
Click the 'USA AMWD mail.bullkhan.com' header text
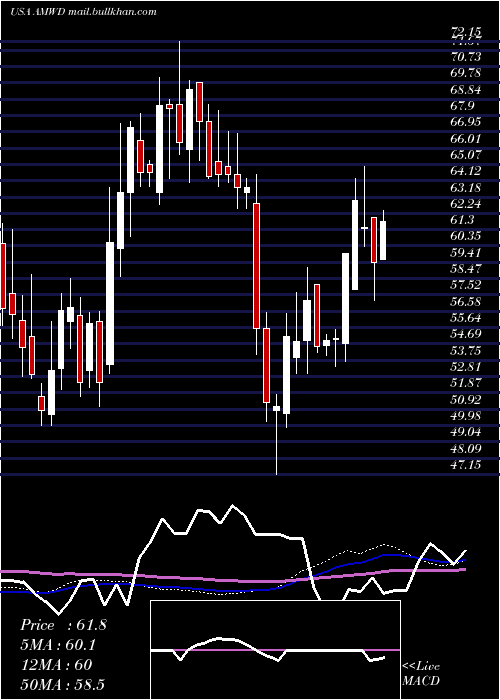tap(83, 12)
